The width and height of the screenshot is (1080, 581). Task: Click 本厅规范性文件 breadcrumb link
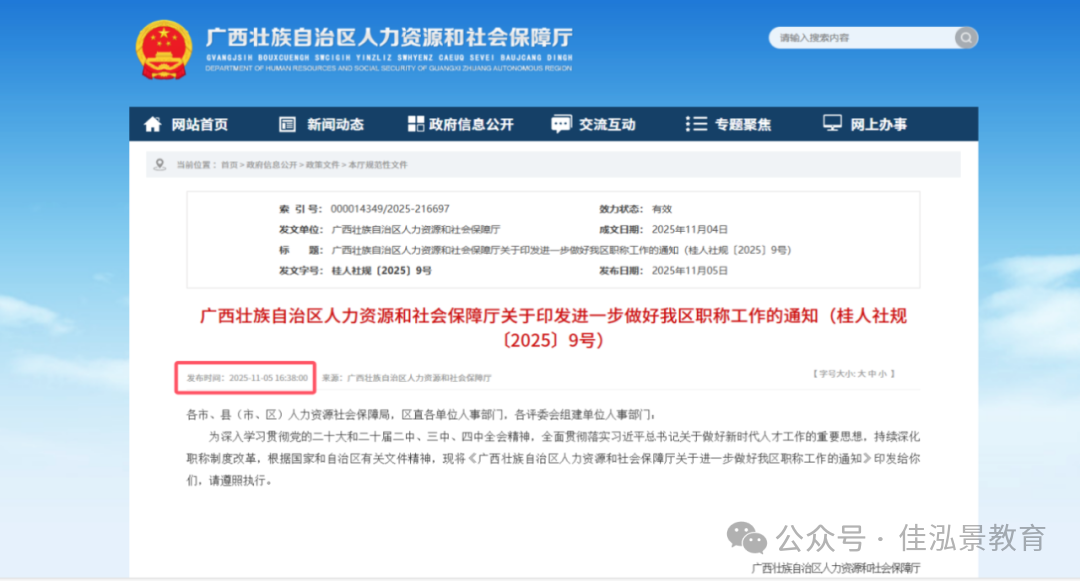coord(377,165)
